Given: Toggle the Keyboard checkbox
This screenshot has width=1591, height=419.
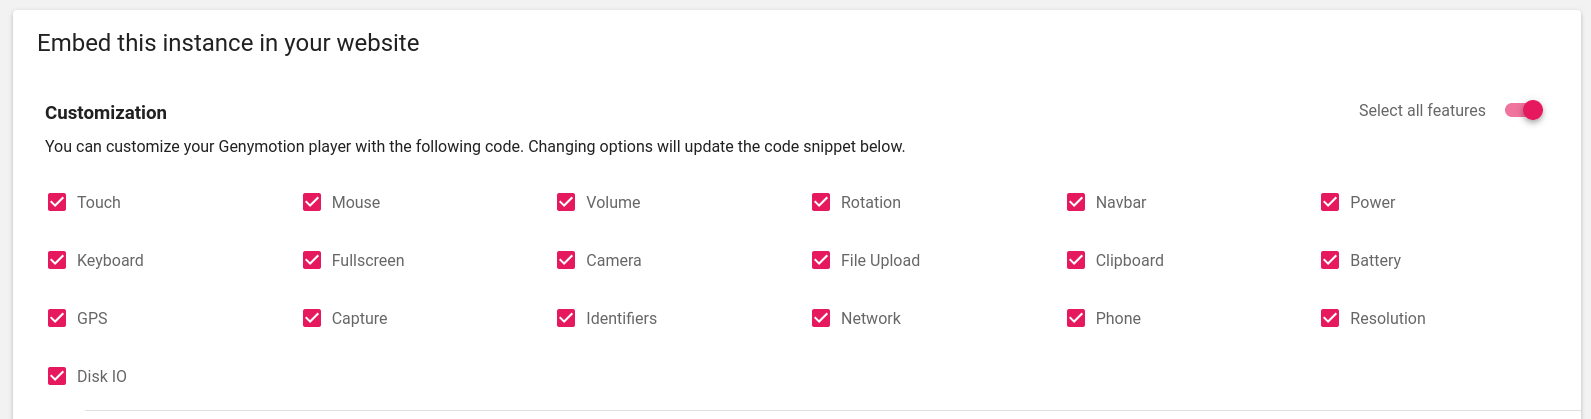Looking at the screenshot, I should pos(57,260).
